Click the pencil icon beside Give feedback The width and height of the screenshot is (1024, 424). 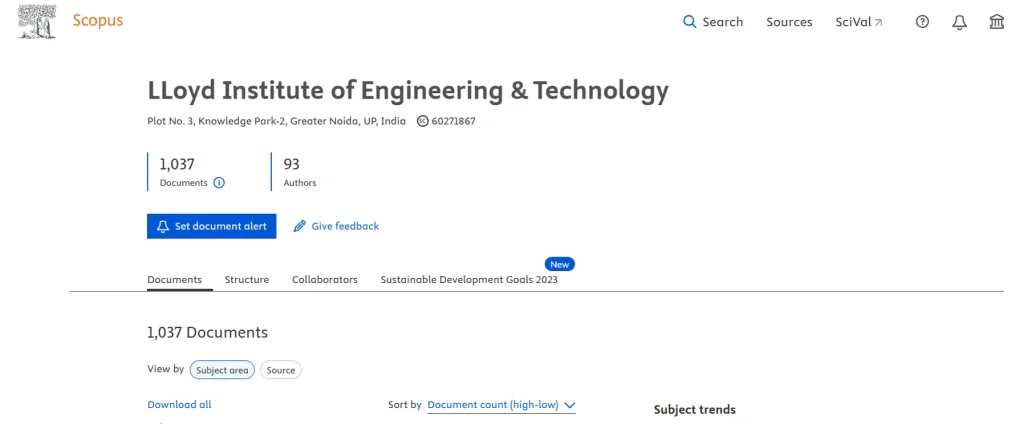click(299, 226)
